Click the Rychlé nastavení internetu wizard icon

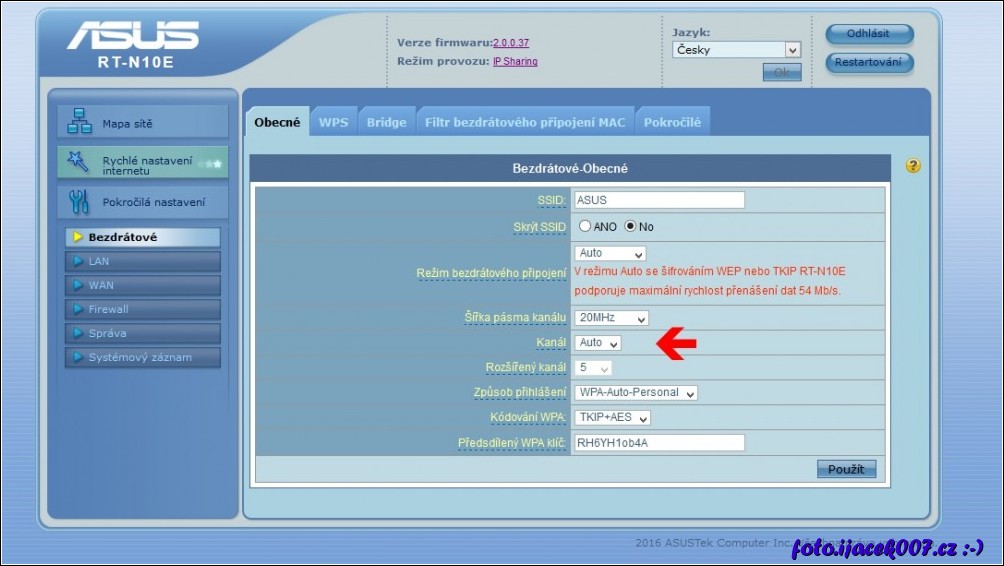79,162
